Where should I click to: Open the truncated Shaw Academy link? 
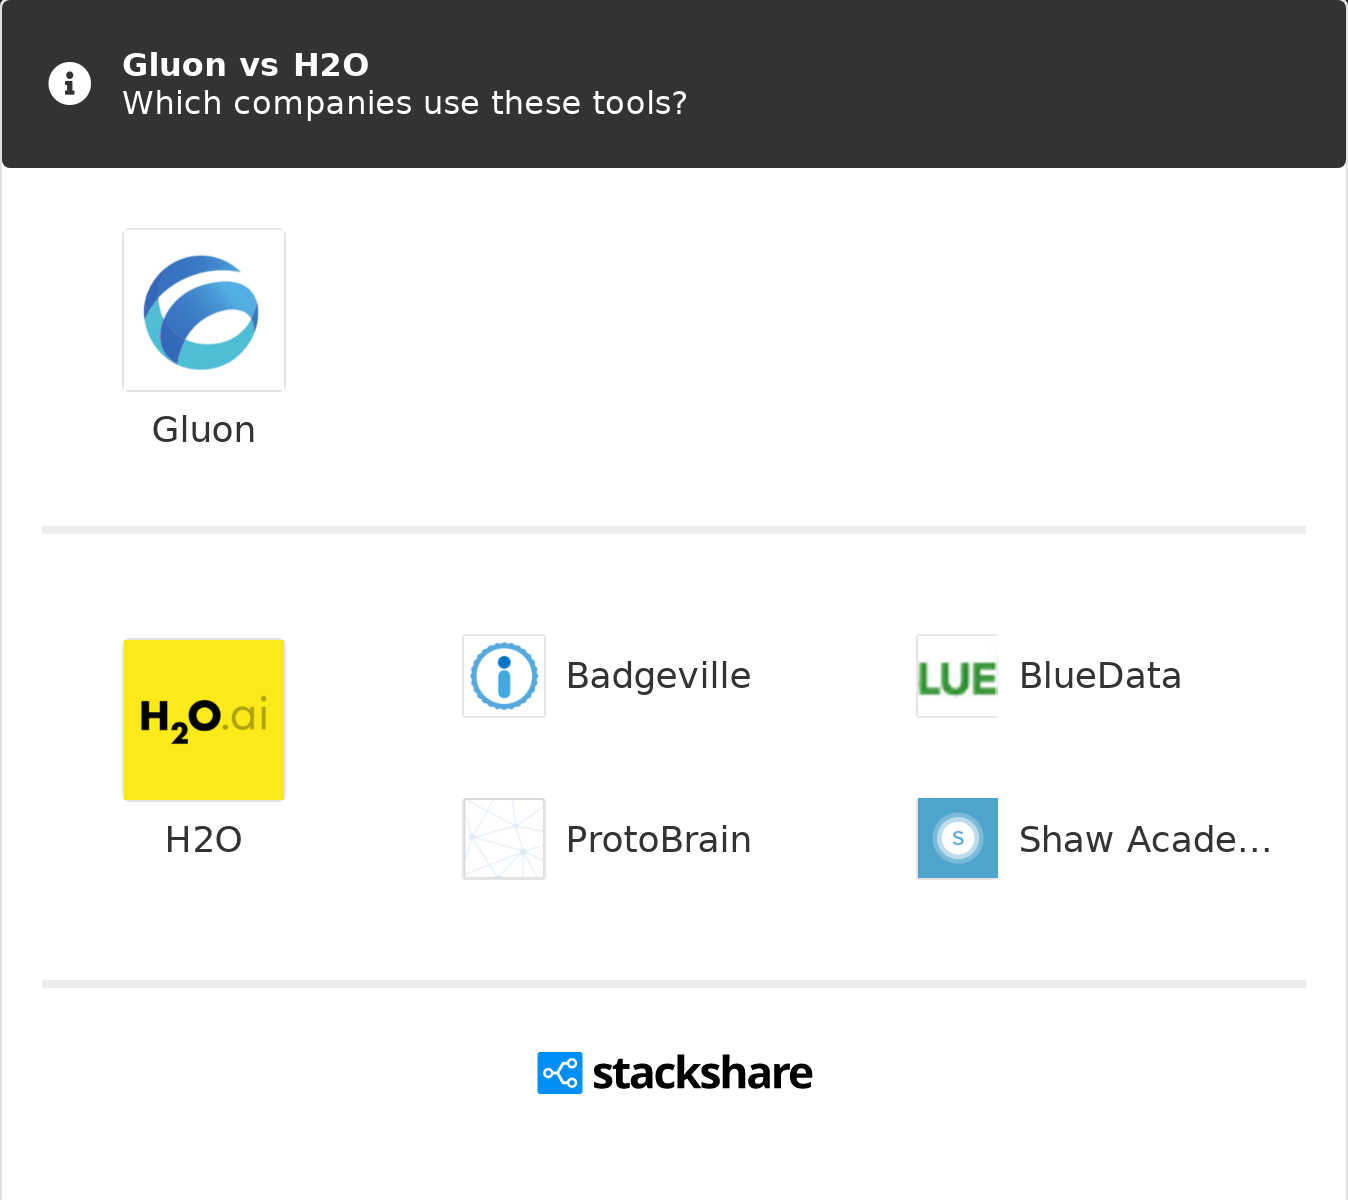1145,840
